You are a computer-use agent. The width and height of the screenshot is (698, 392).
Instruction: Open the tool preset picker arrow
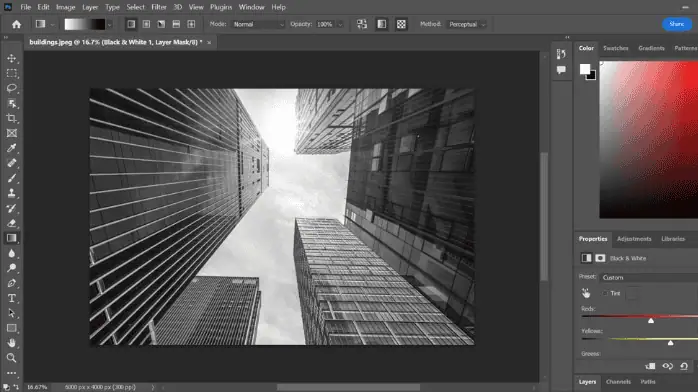53,24
